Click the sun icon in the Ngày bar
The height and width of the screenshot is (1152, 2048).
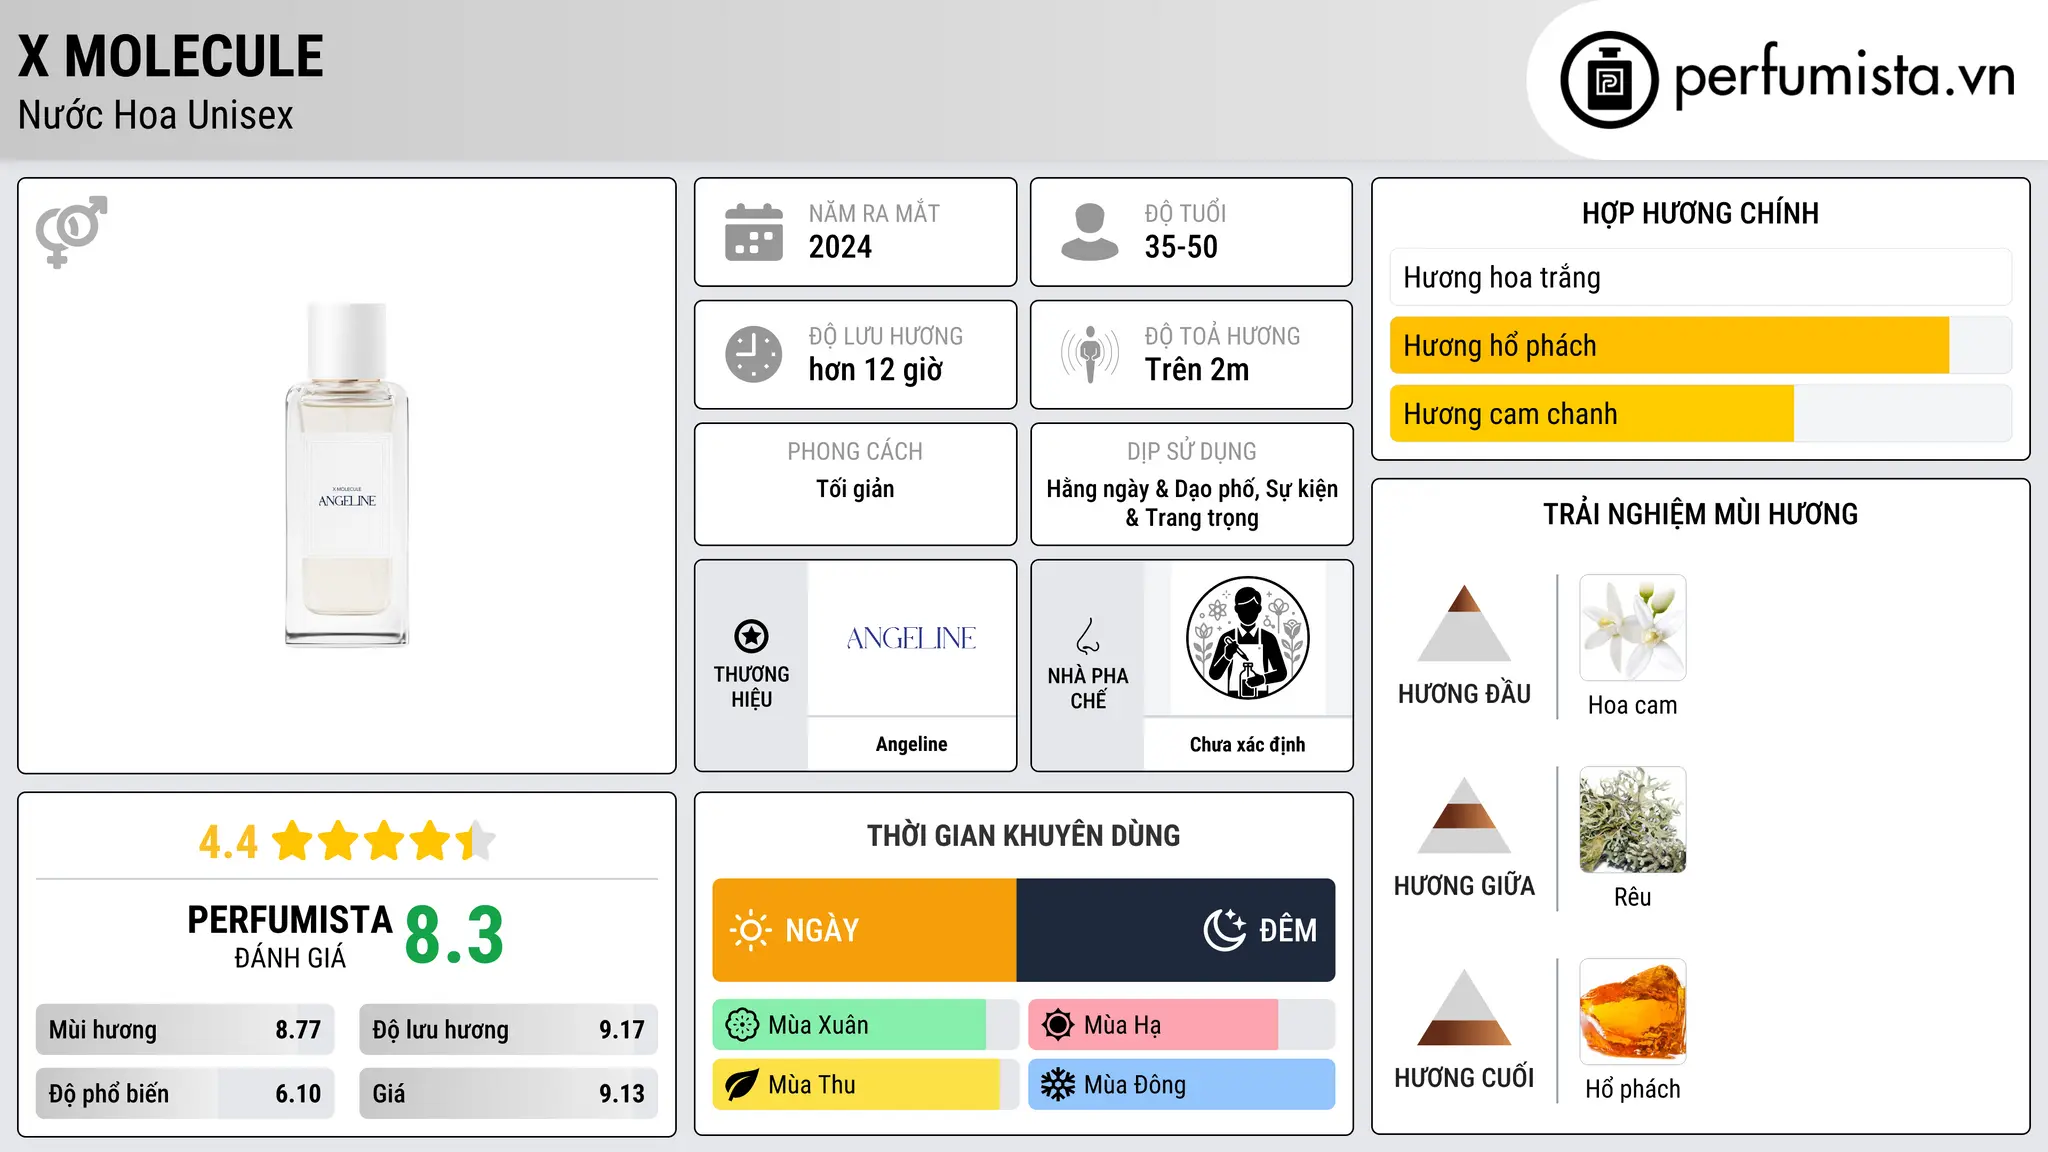point(750,930)
